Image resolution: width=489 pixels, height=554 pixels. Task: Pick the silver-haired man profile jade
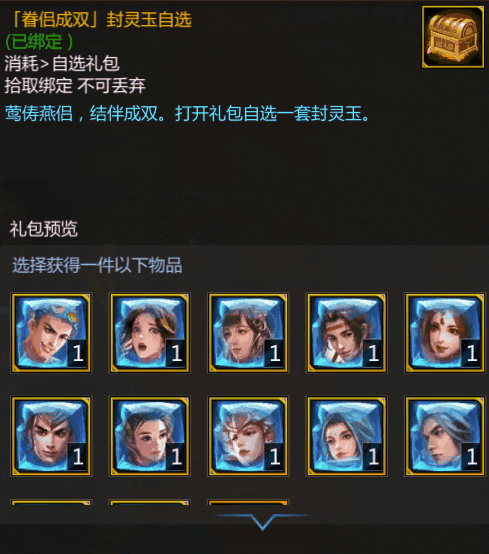click(445, 436)
